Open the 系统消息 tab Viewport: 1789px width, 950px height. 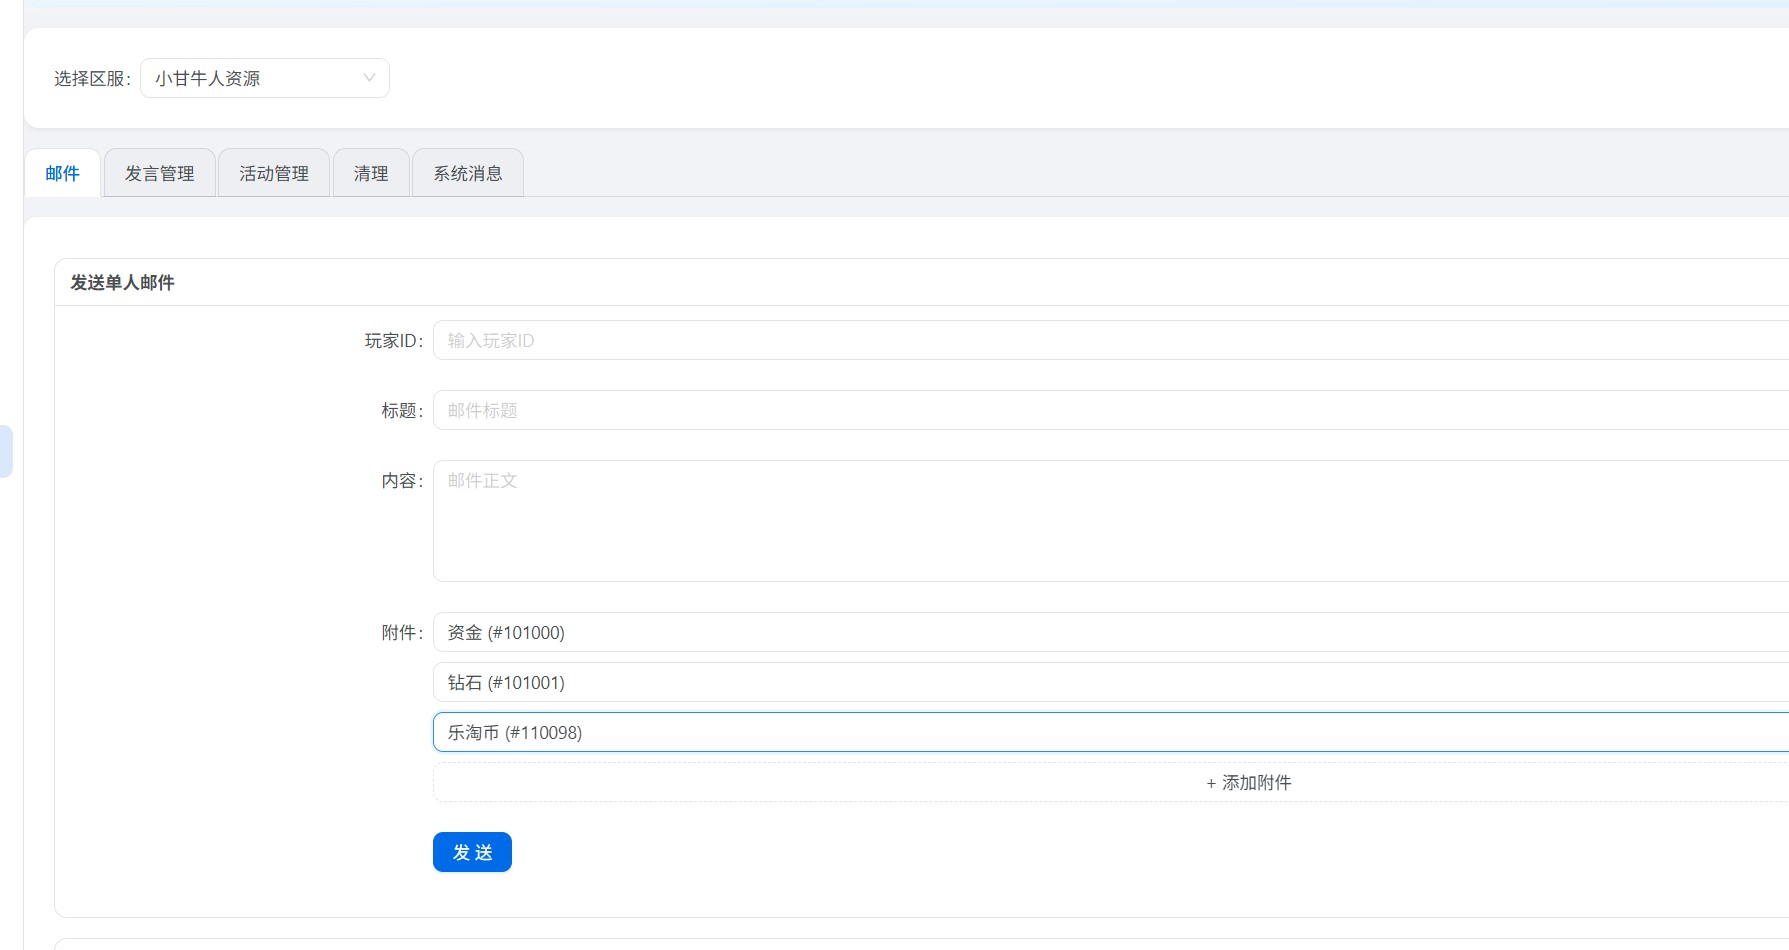[x=468, y=173]
